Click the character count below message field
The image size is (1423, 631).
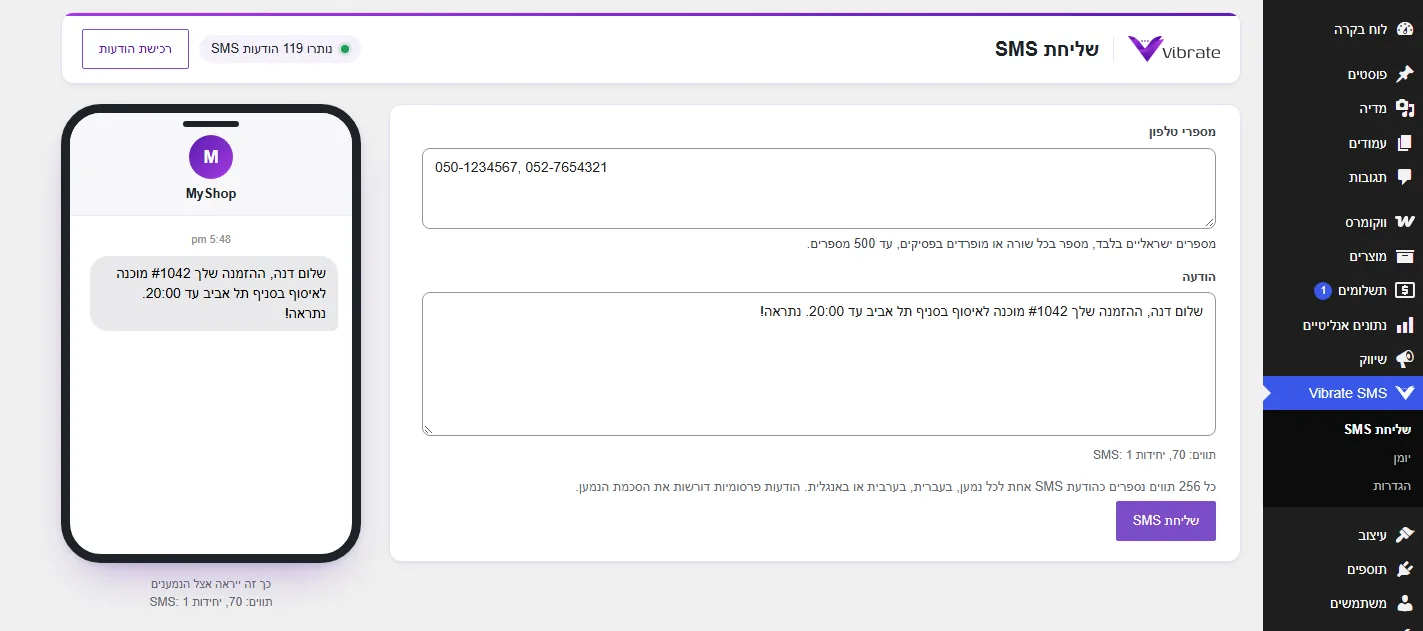click(1154, 455)
